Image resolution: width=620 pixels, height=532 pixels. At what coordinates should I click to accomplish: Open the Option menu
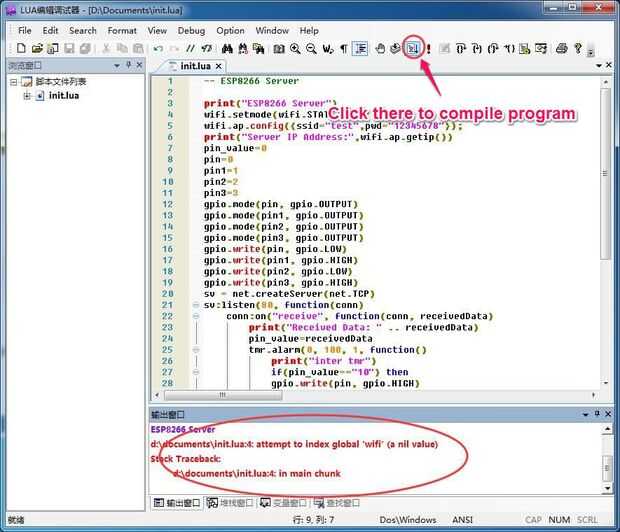coord(230,30)
